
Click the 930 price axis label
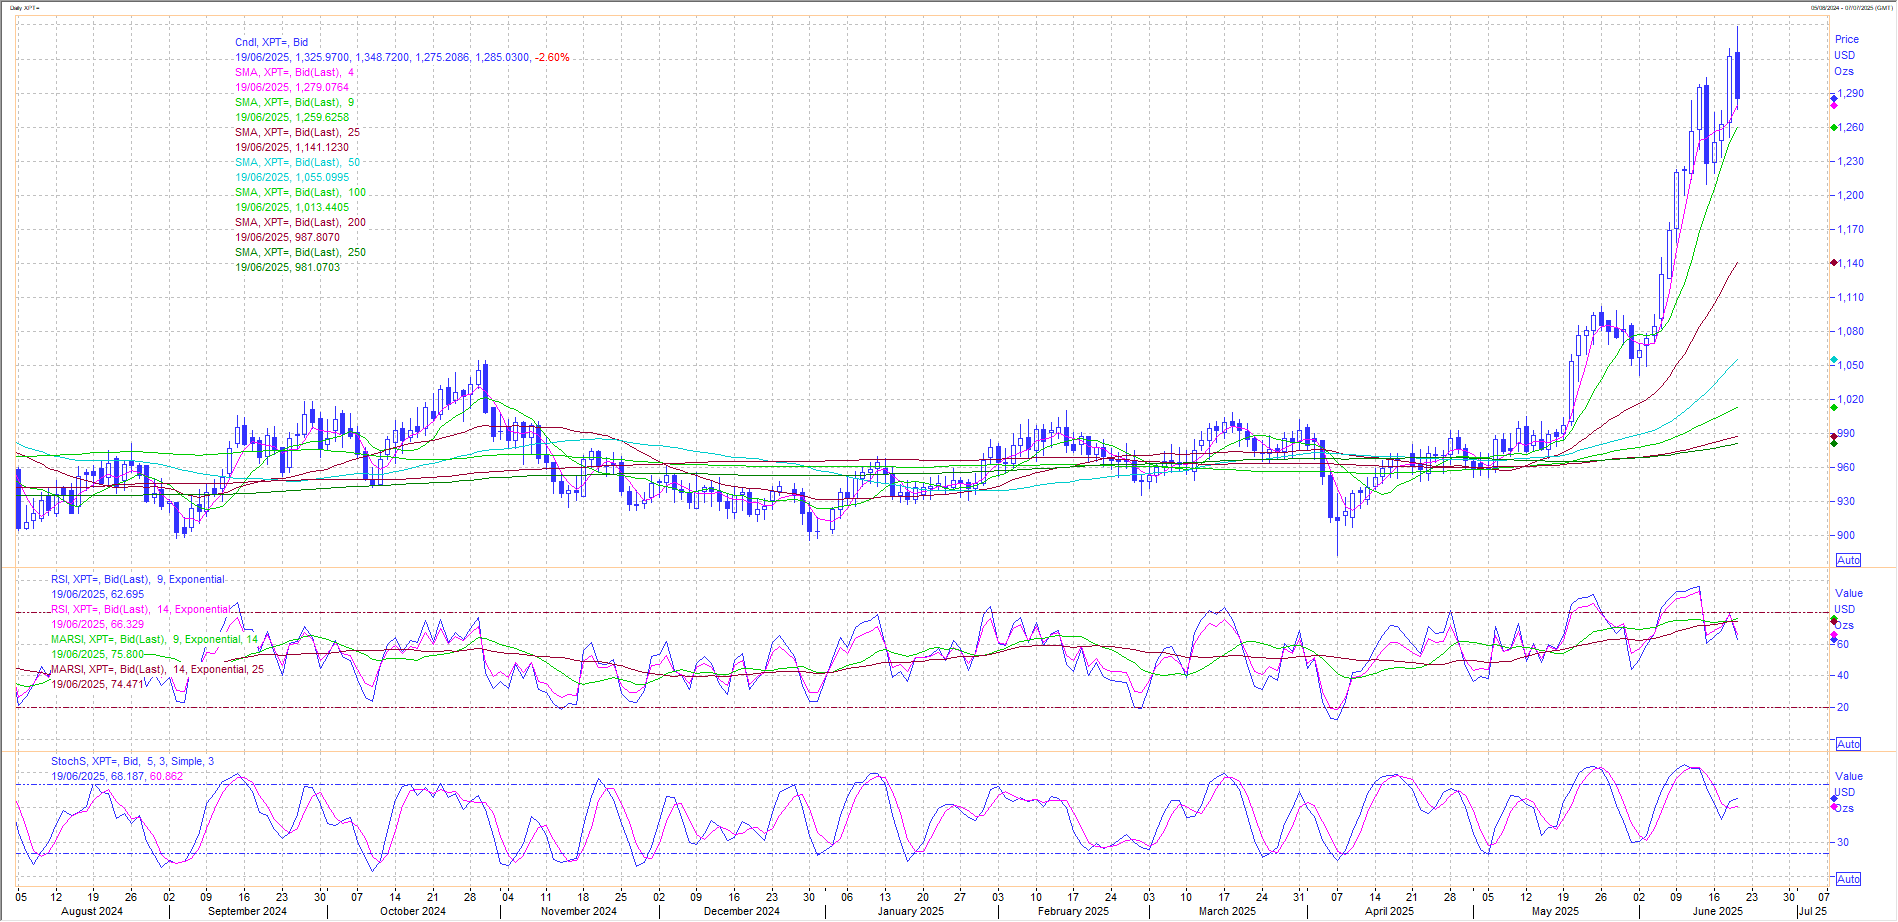[x=1845, y=501]
